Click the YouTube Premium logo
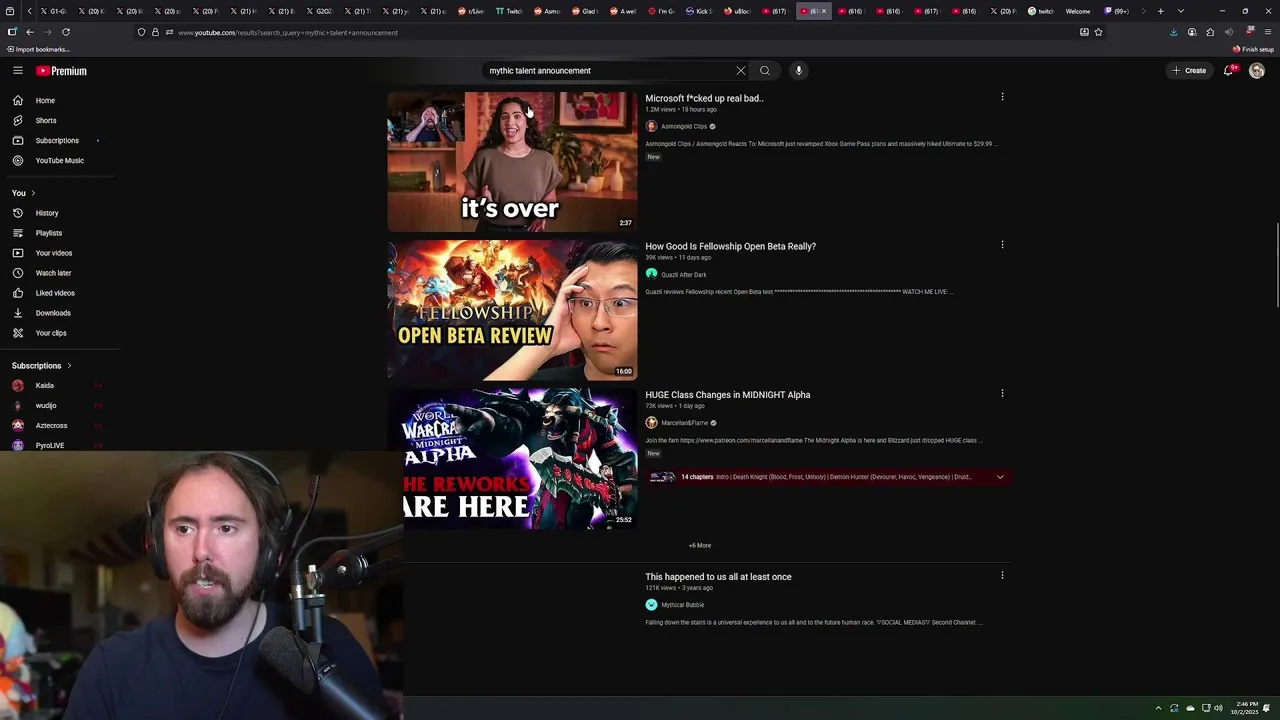Viewport: 1280px width, 720px height. (62, 71)
